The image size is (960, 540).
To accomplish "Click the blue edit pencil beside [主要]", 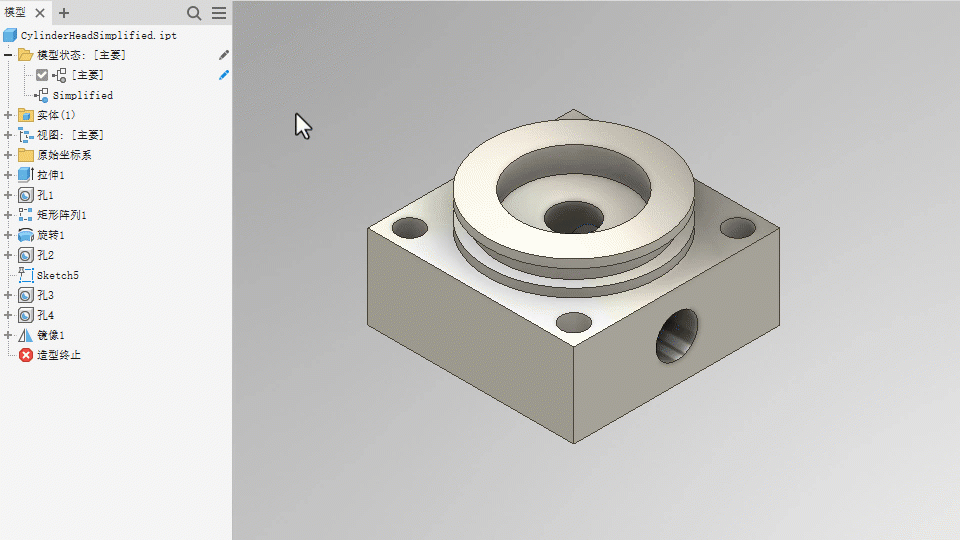I will (223, 75).
